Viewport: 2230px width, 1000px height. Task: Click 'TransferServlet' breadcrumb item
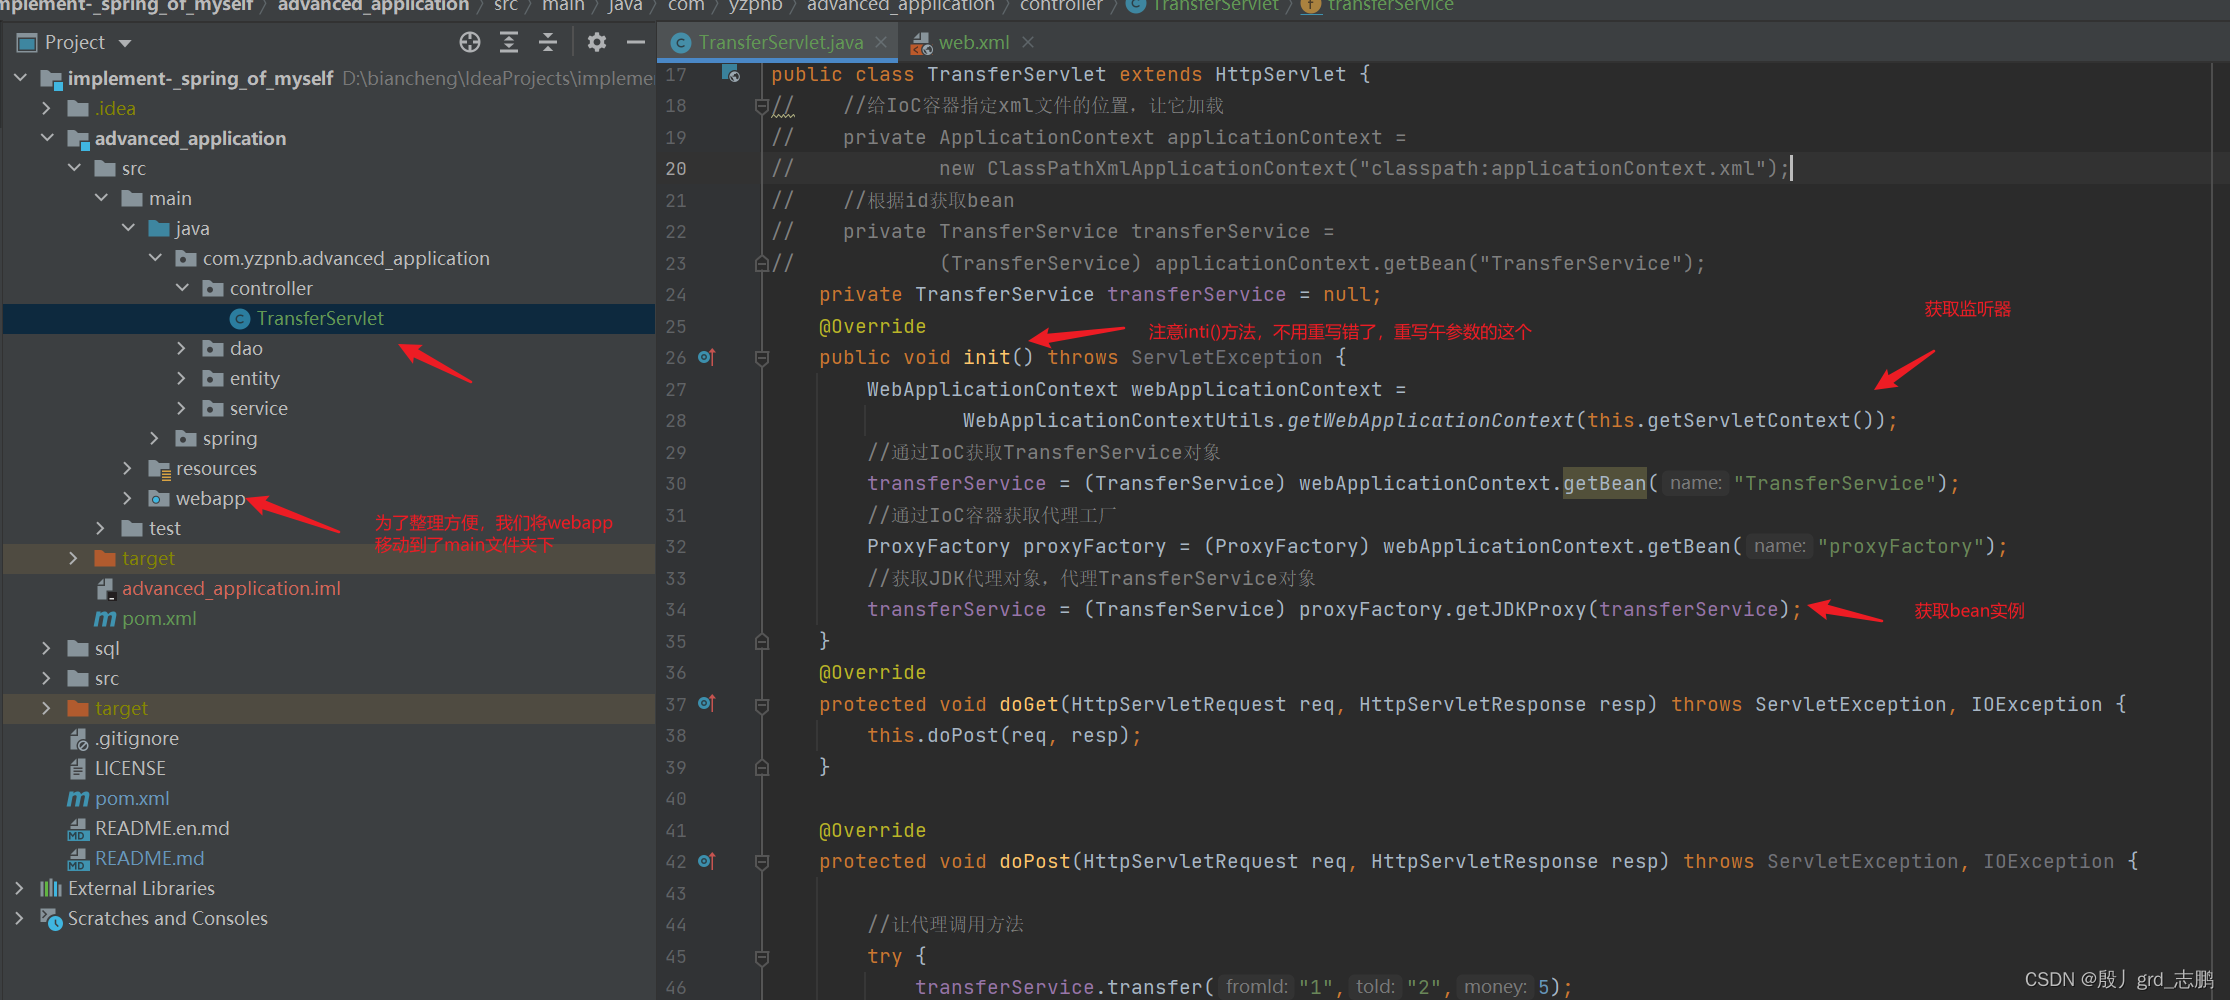1215,6
